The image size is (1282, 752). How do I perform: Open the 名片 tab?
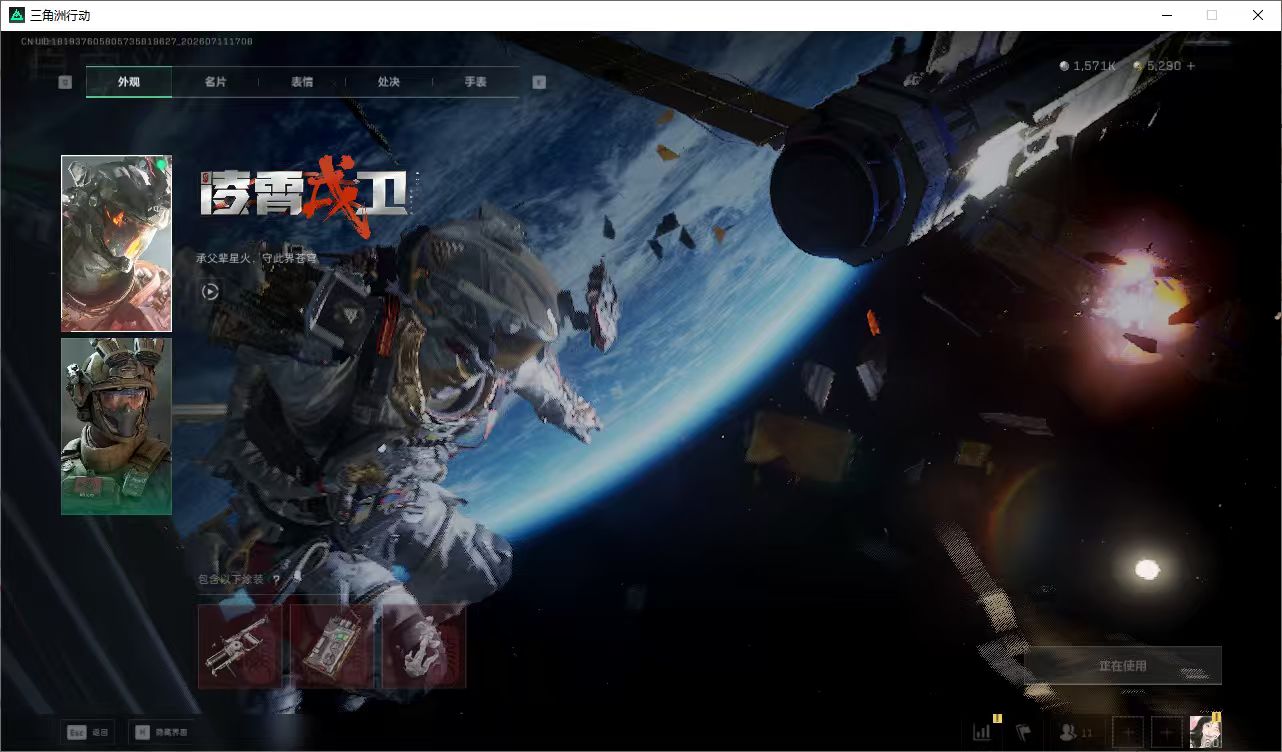pyautogui.click(x=215, y=82)
